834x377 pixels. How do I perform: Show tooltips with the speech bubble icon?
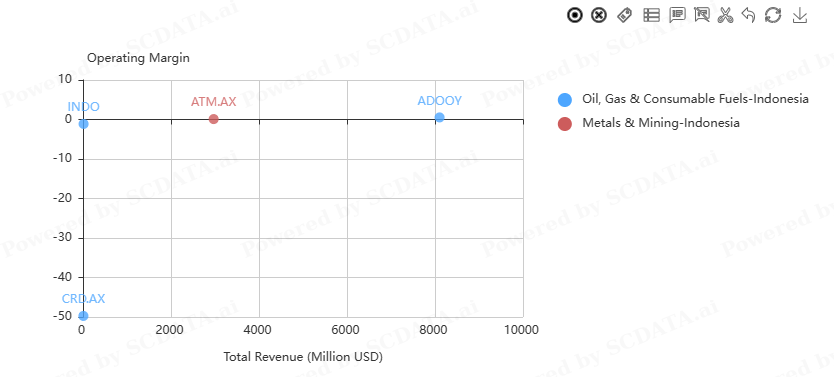pos(677,15)
